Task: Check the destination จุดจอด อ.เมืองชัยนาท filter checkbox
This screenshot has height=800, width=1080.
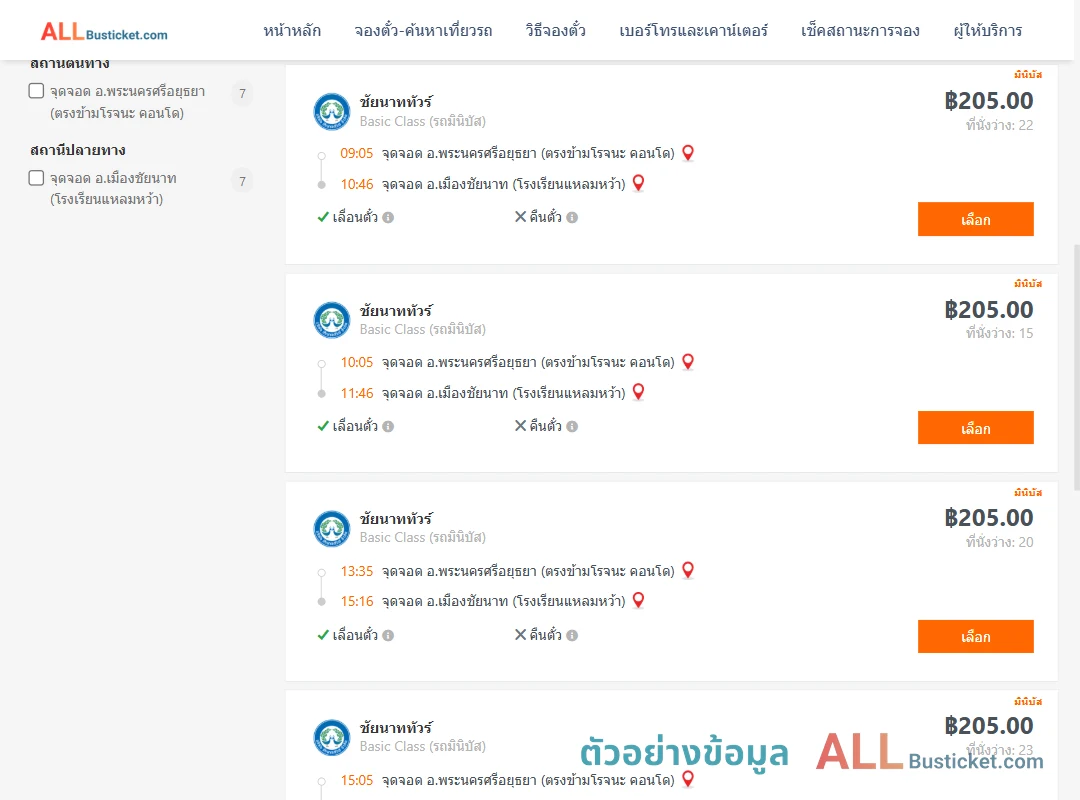Action: click(x=37, y=178)
